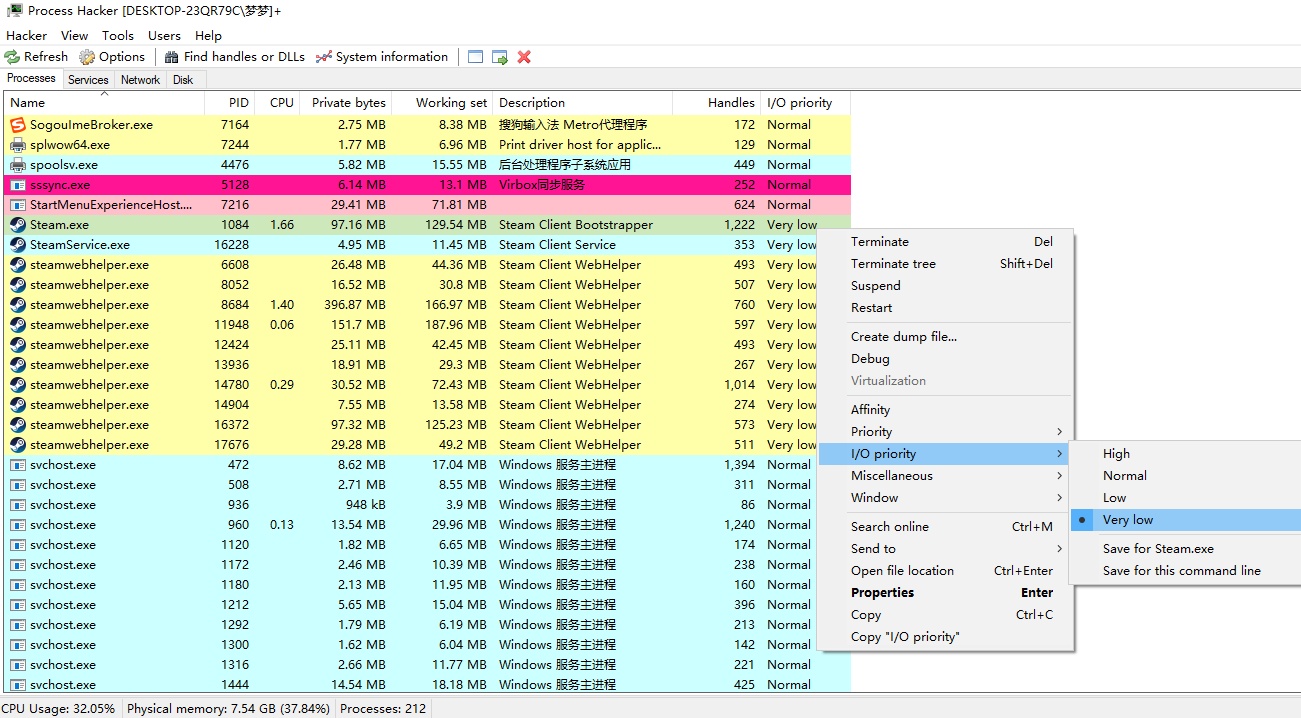
Task: Set I/O priority to Normal
Action: tap(1185, 476)
